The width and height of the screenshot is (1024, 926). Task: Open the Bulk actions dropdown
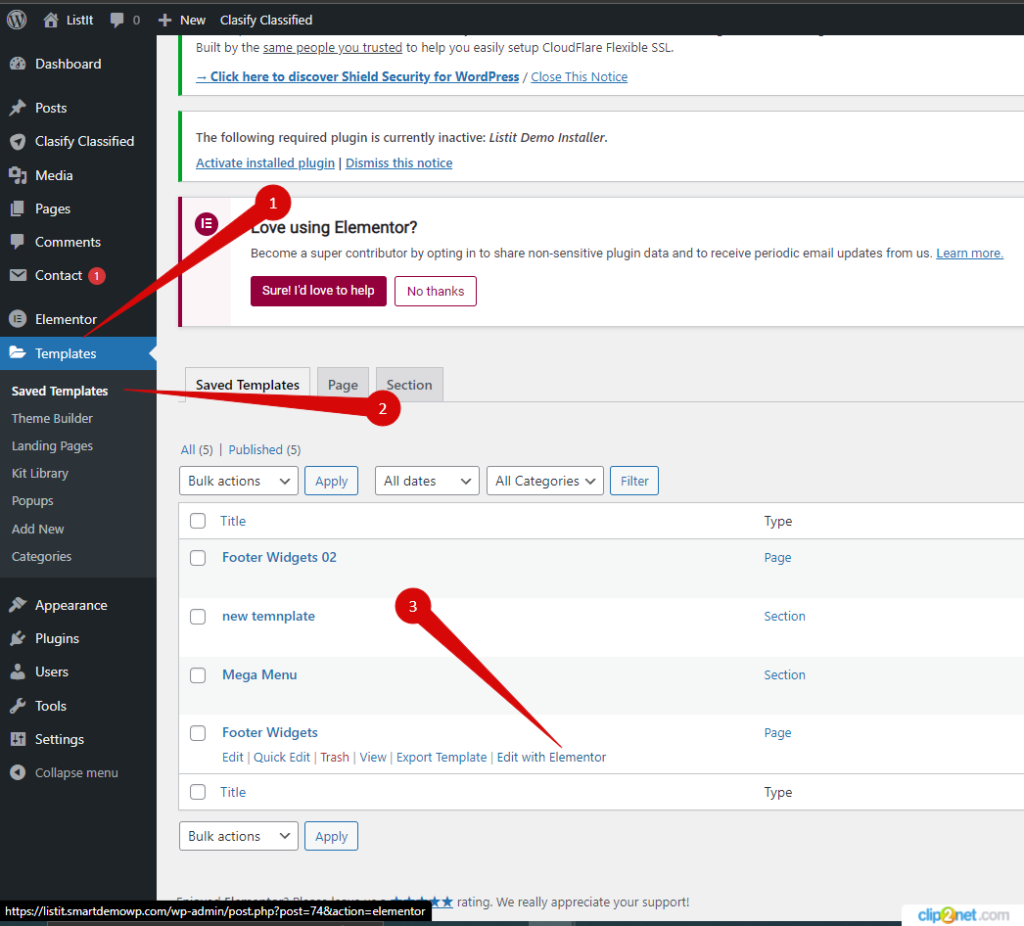pos(238,480)
